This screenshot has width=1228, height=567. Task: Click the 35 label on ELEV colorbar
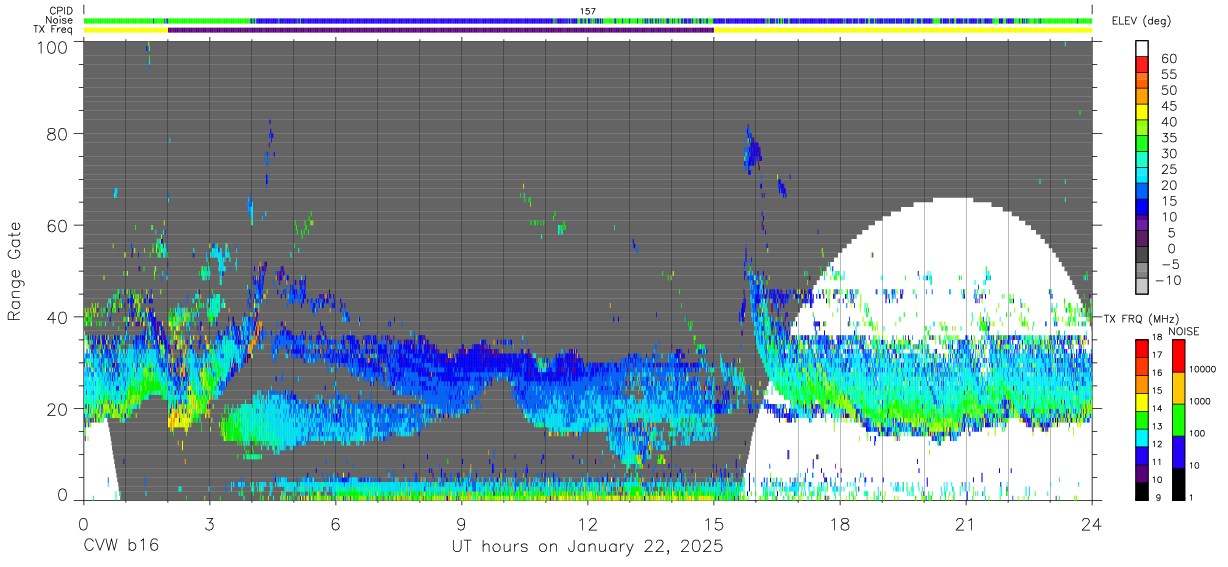1169,138
